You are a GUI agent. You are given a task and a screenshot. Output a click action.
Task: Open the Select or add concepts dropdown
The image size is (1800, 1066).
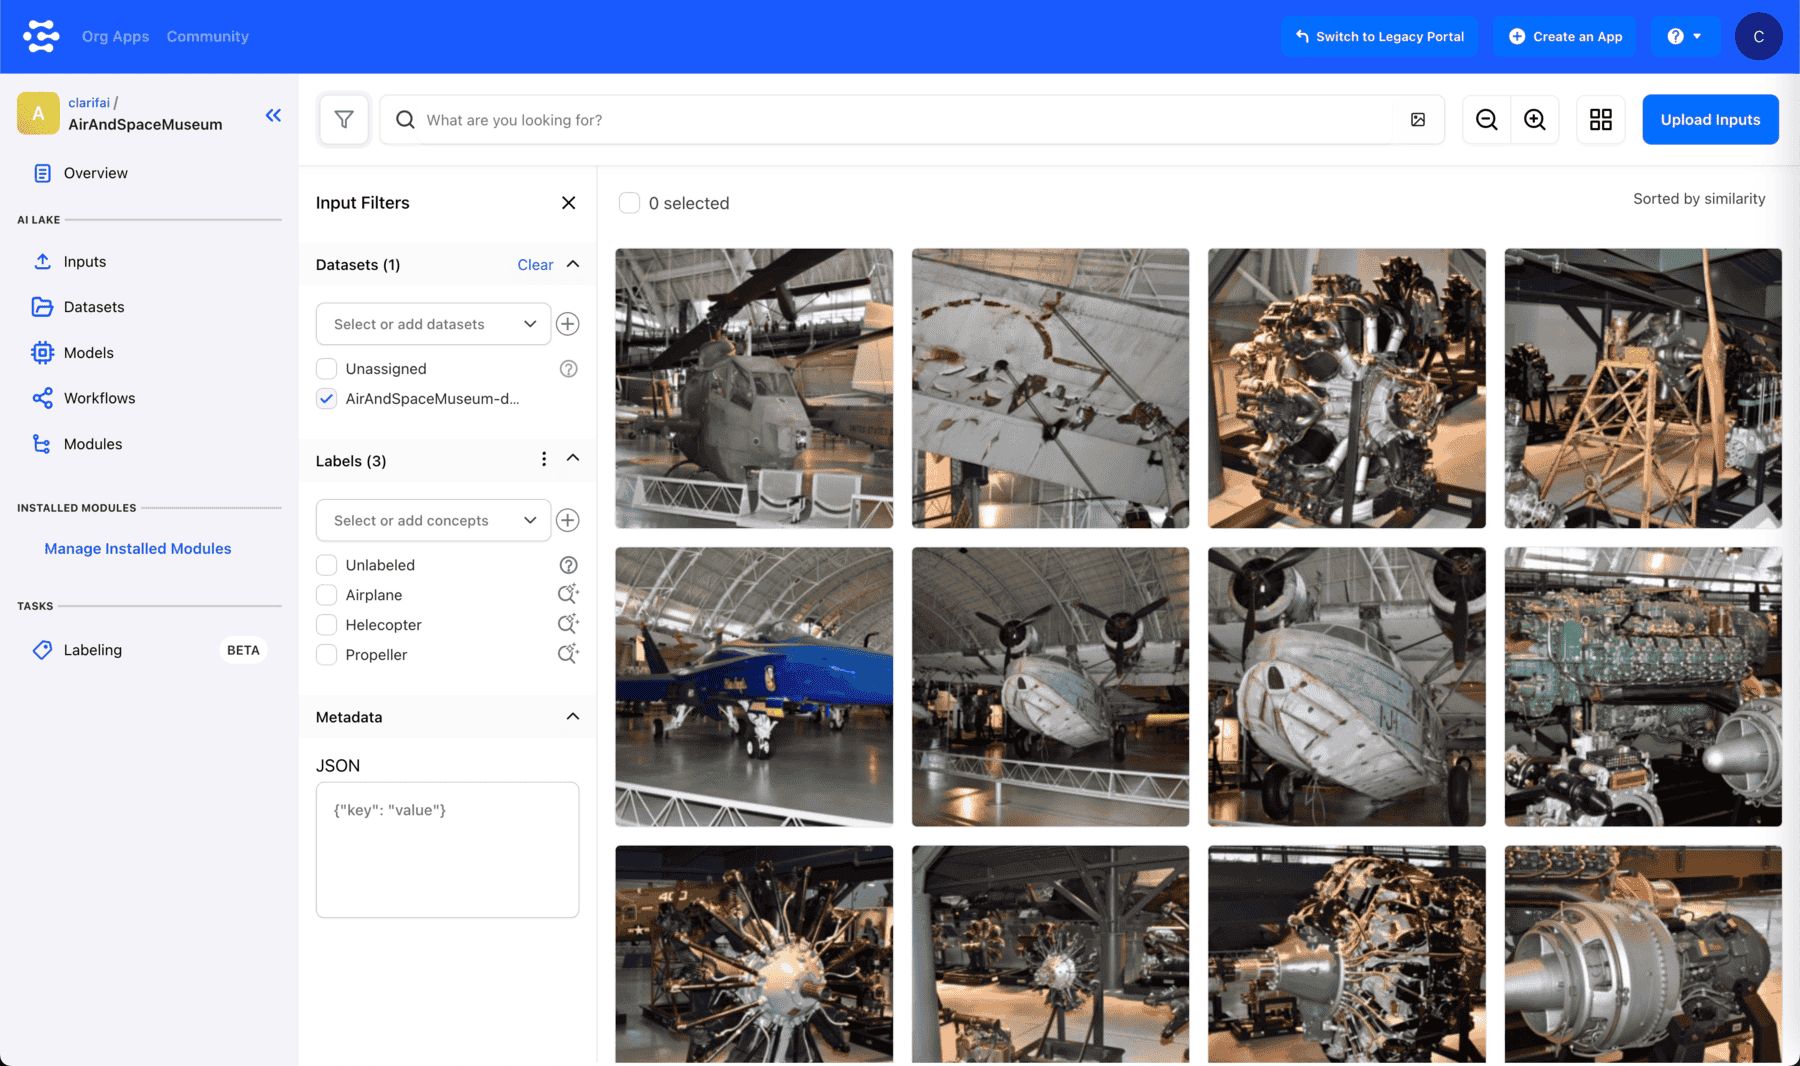point(433,520)
